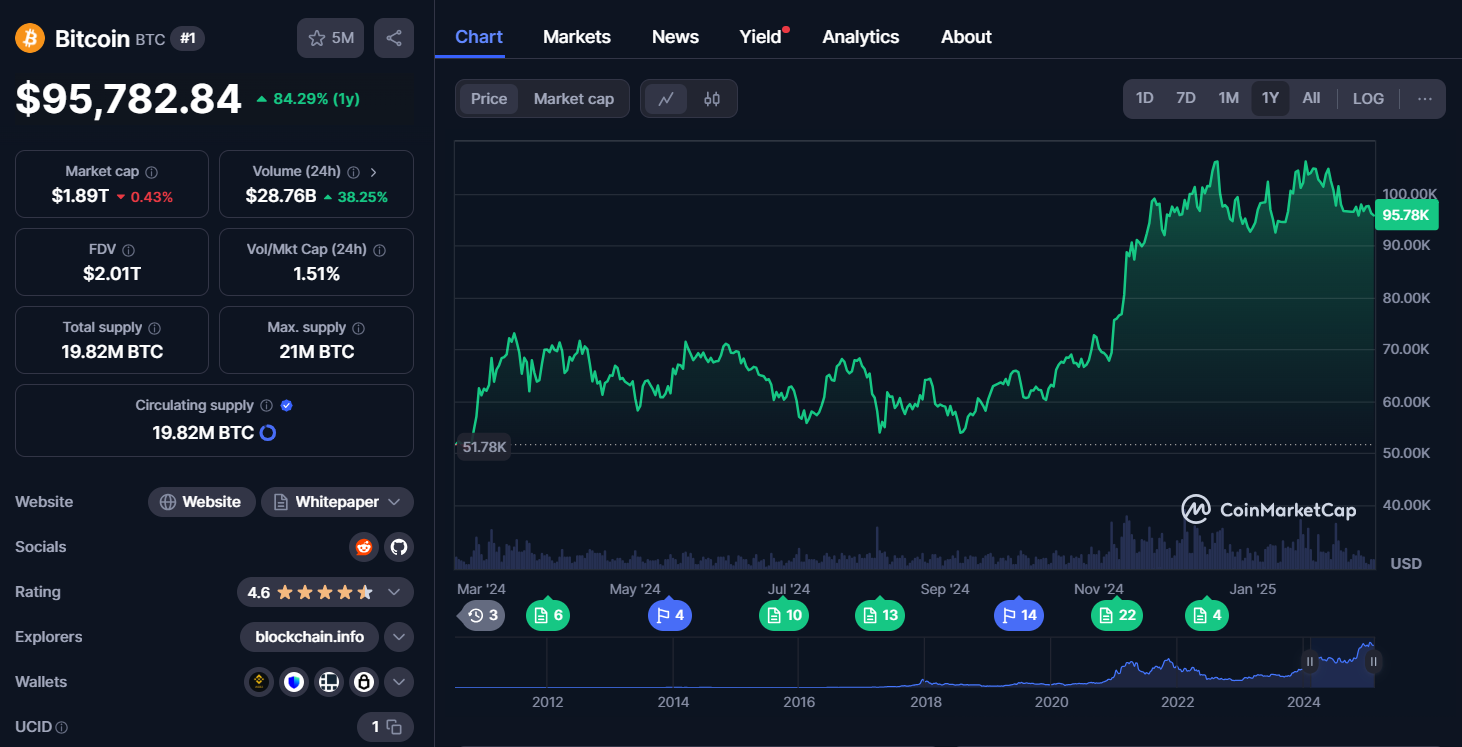Image resolution: width=1462 pixels, height=747 pixels.
Task: Click the news marker labeled 22
Action: click(1117, 615)
